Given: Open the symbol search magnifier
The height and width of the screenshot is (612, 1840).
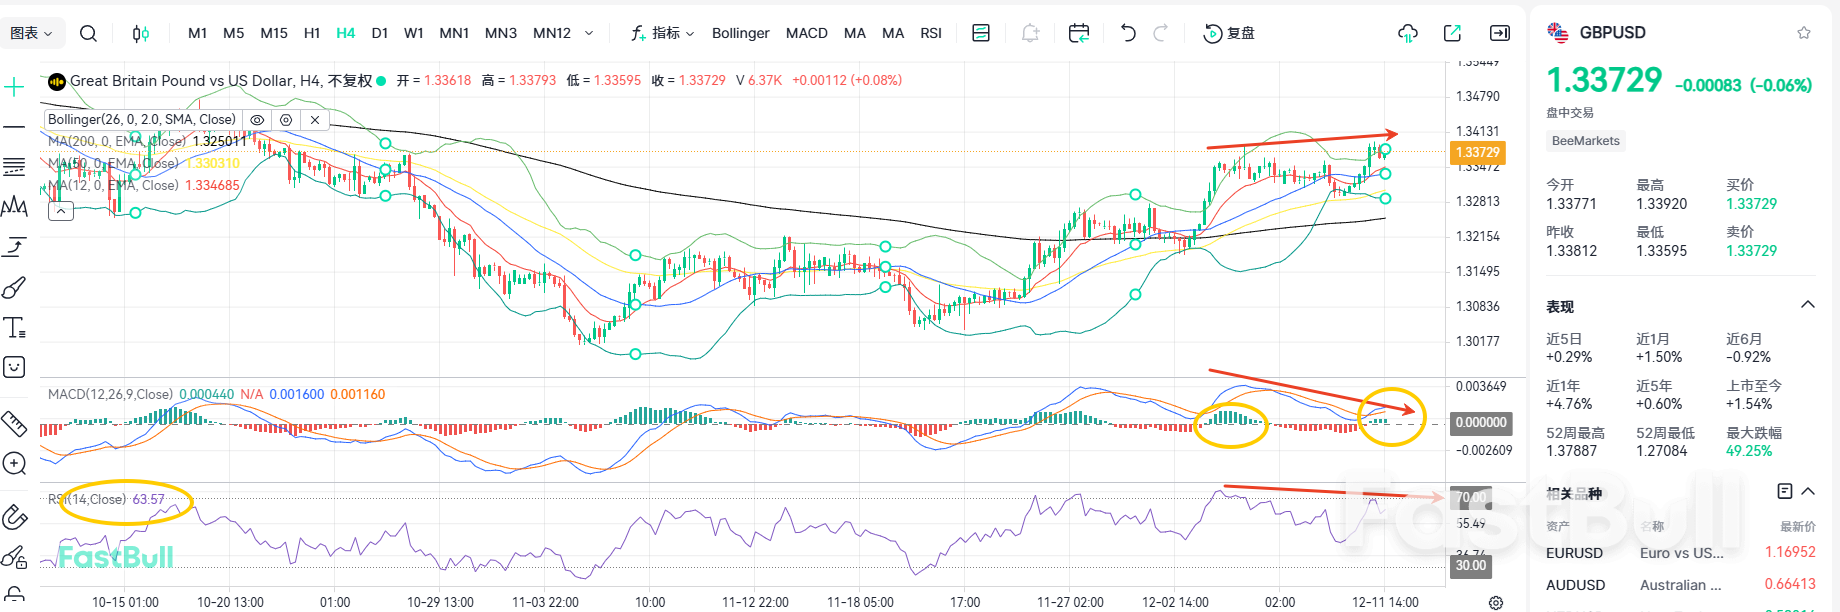Looking at the screenshot, I should [88, 33].
